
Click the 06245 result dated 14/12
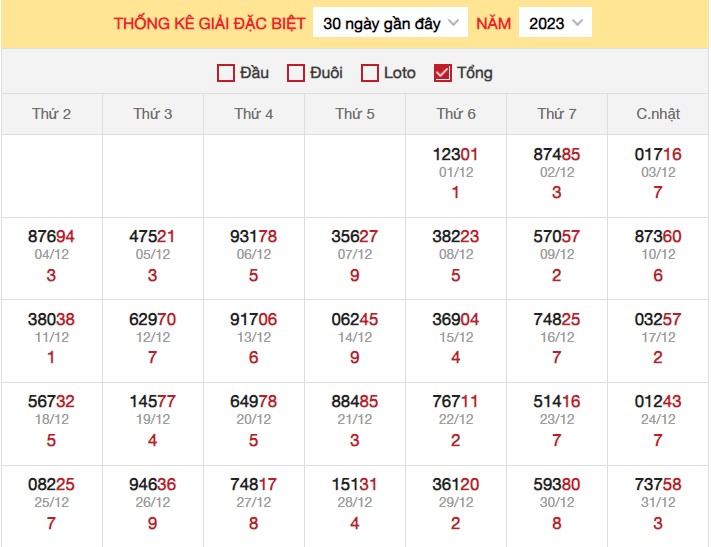click(355, 320)
